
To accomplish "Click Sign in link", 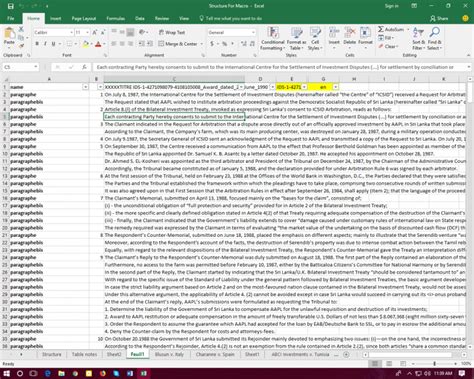I will (x=391, y=6).
